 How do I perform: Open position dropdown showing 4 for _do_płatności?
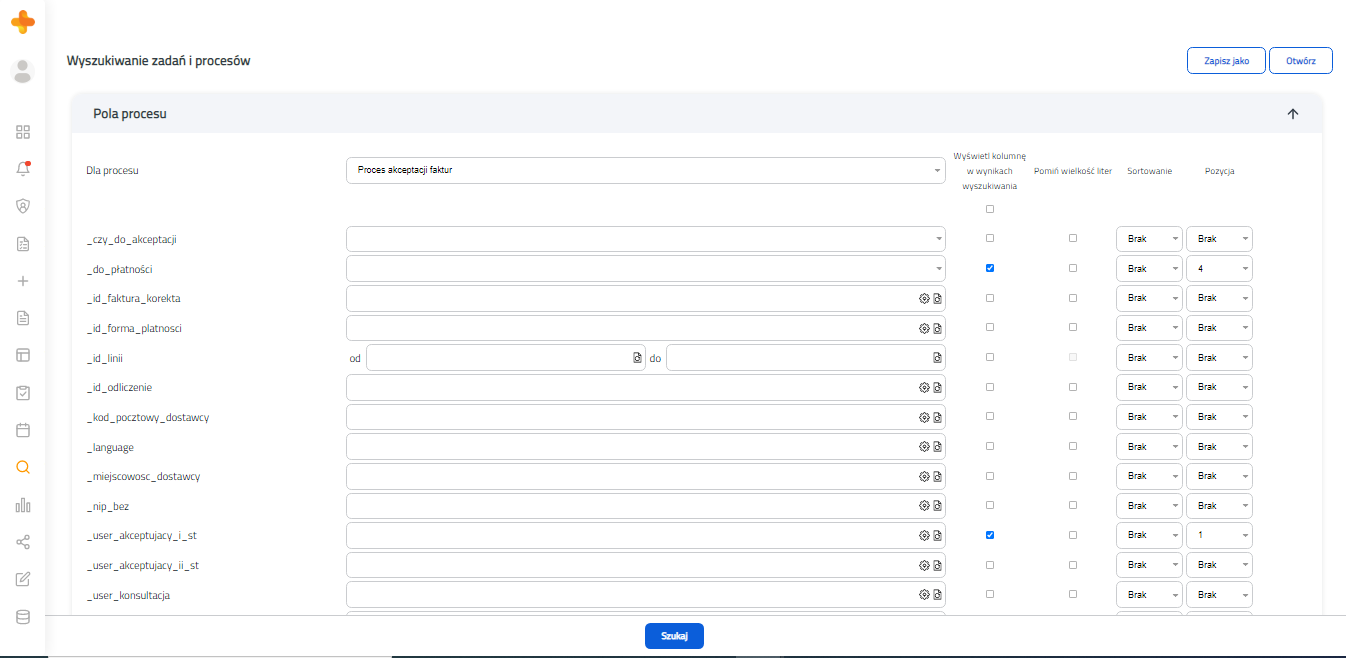point(1219,269)
